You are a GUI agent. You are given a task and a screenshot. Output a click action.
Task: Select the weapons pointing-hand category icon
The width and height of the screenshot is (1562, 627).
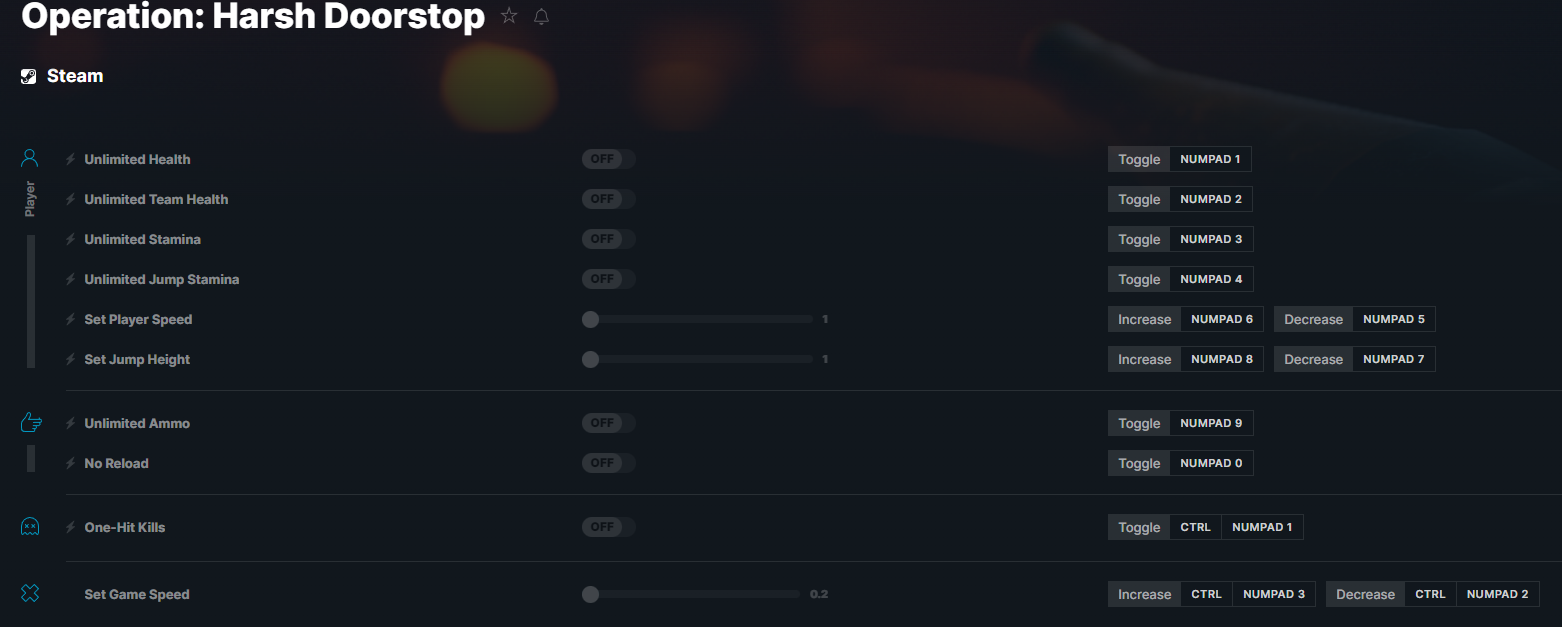(x=30, y=423)
